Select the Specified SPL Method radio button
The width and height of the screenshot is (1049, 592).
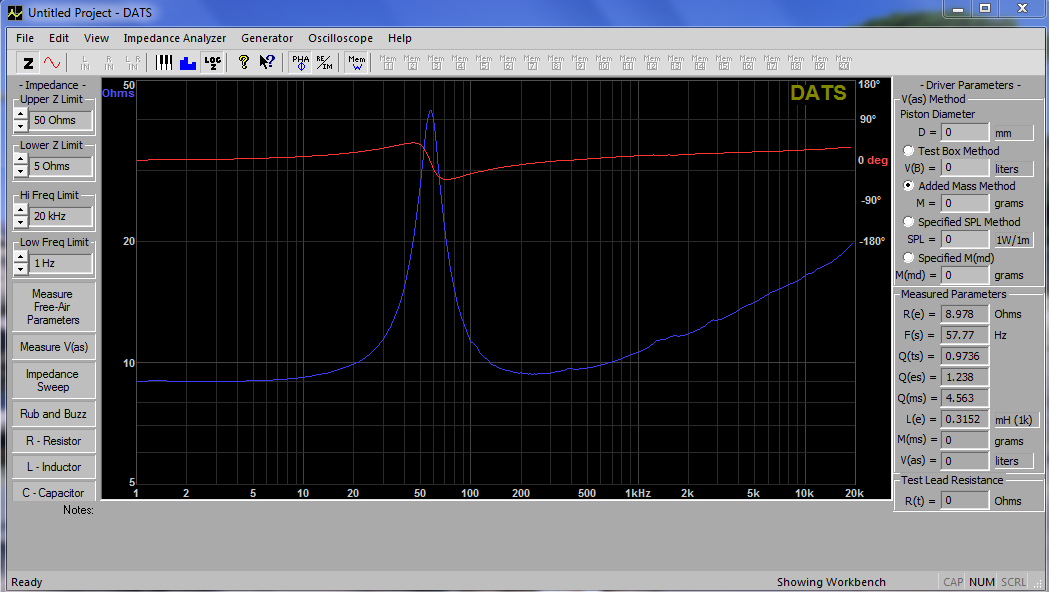coord(909,221)
